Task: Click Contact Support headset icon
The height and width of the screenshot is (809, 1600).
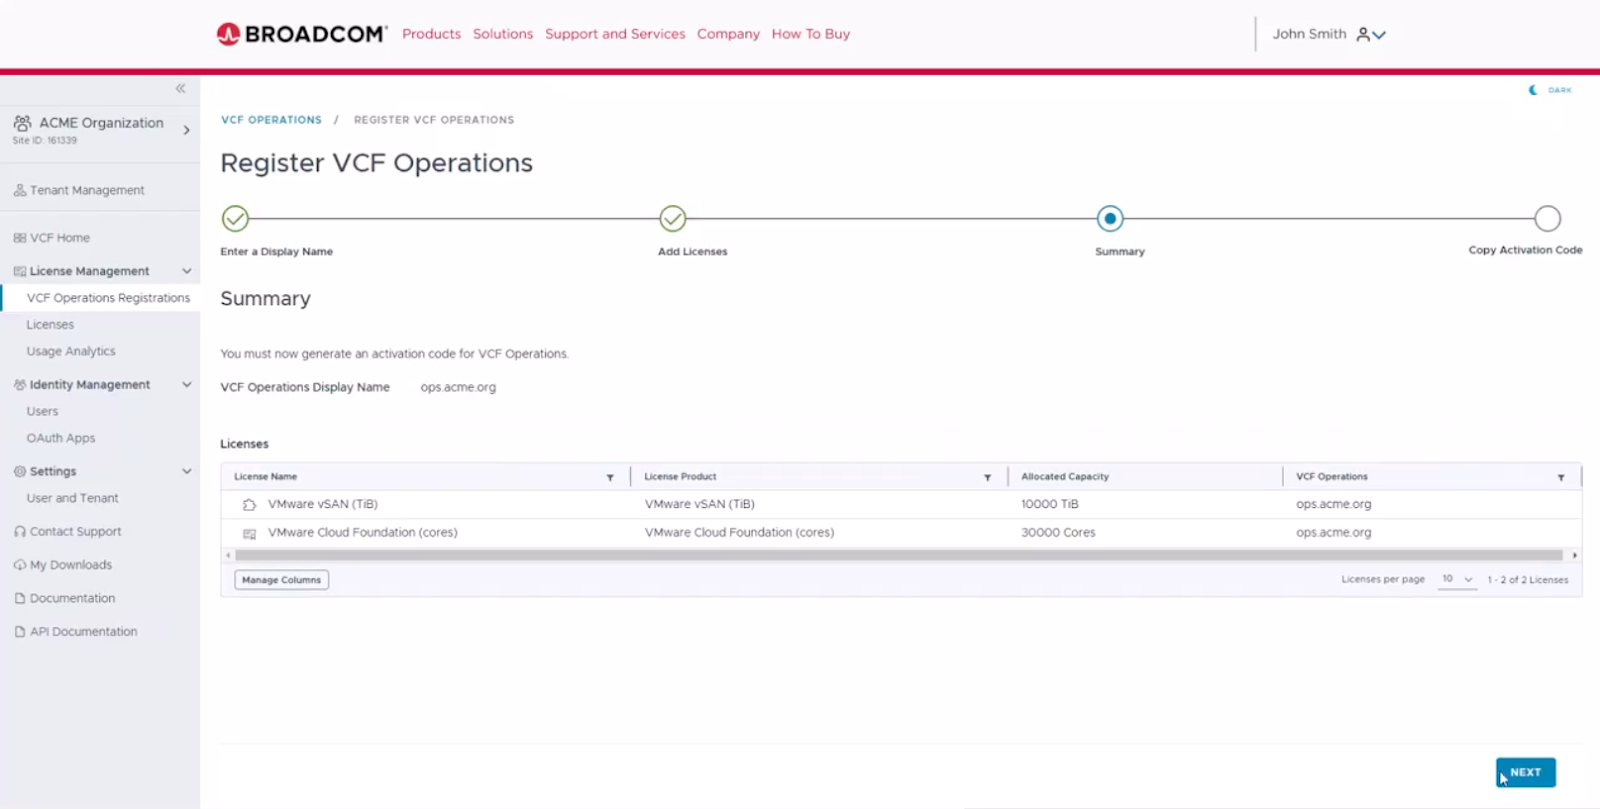Action: point(20,532)
